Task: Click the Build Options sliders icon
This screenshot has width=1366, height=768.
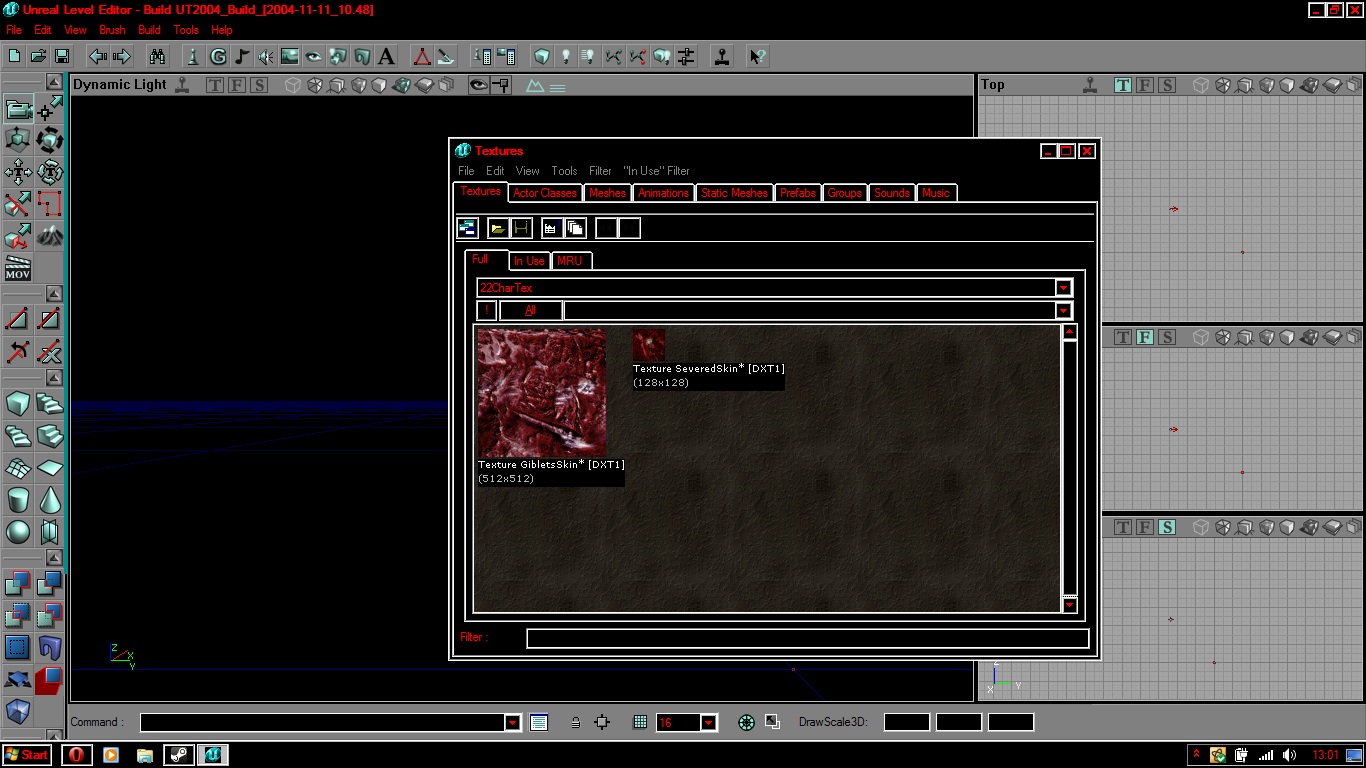Action: (x=686, y=56)
